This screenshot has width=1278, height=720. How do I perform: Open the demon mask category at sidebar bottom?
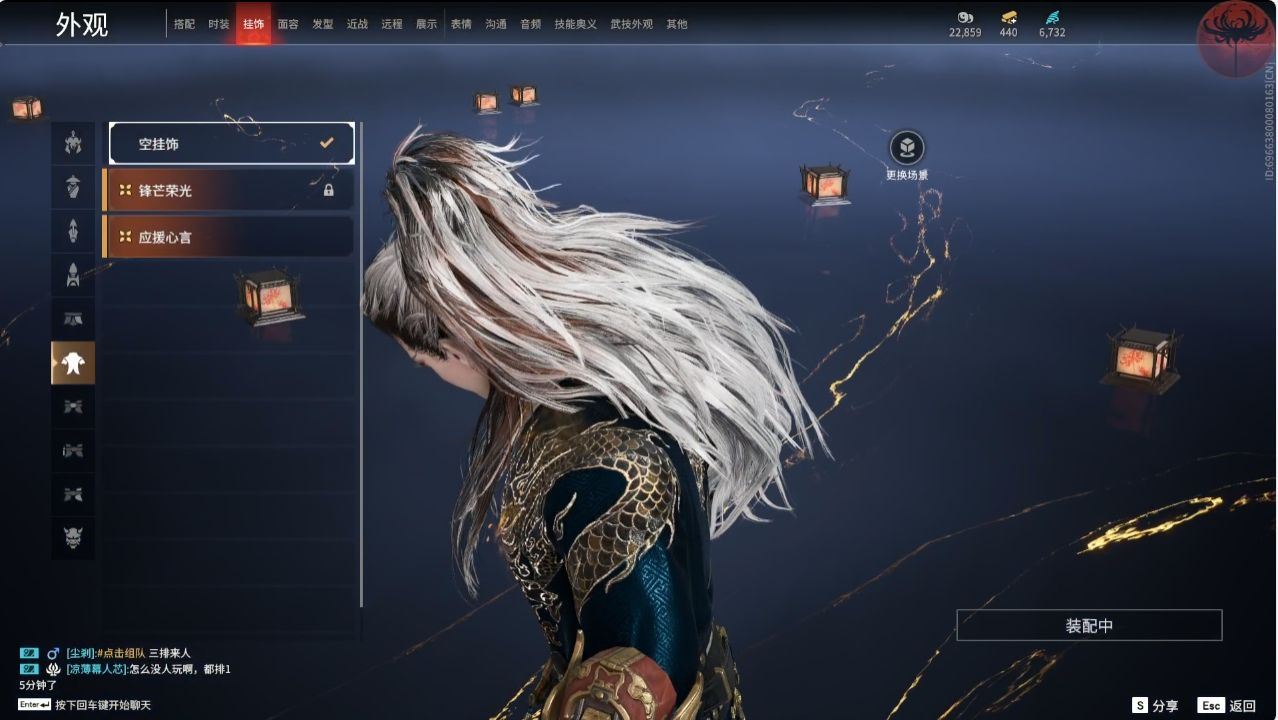(72, 538)
